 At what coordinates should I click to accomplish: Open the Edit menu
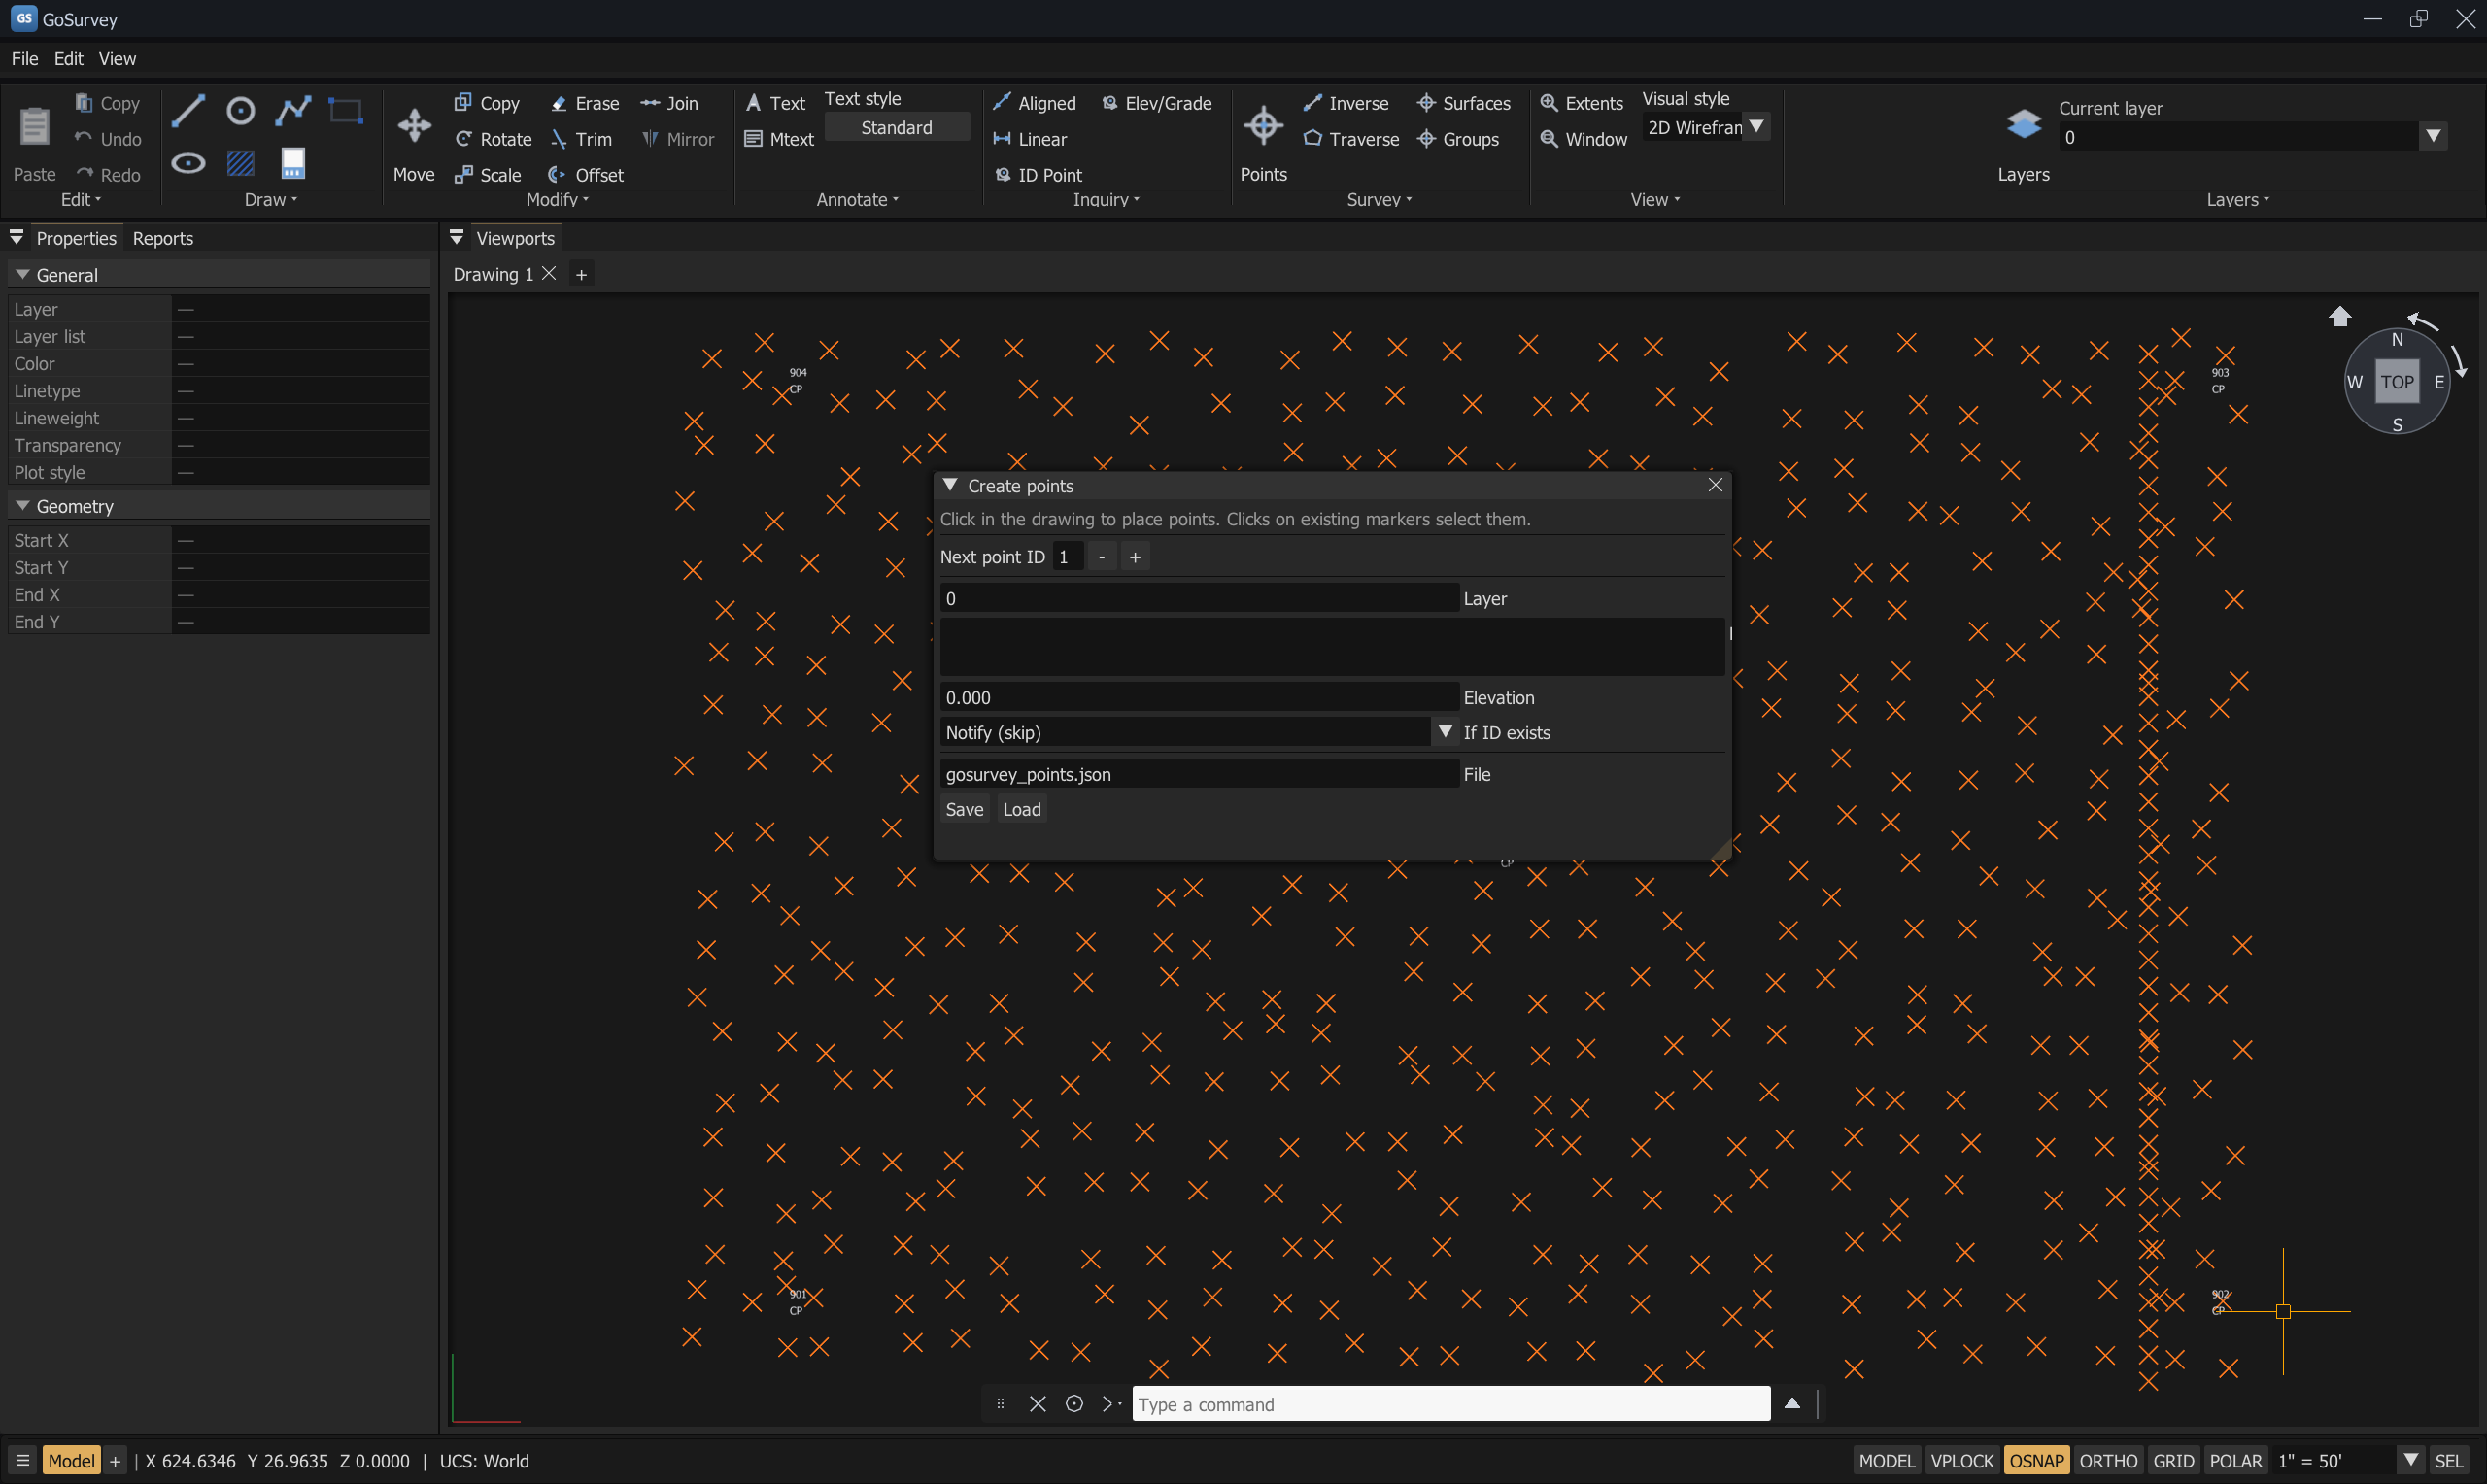pyautogui.click(x=68, y=59)
